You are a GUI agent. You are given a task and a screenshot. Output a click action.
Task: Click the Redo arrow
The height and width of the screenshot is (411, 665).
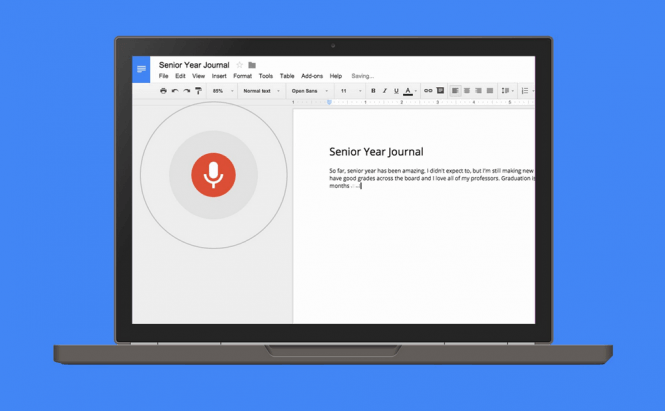point(186,91)
